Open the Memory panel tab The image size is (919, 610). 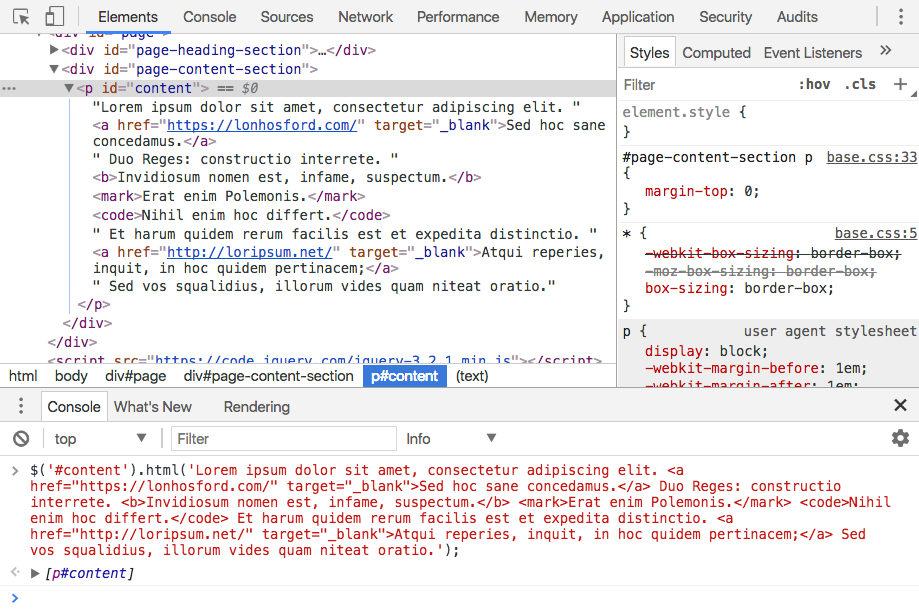pyautogui.click(x=550, y=17)
